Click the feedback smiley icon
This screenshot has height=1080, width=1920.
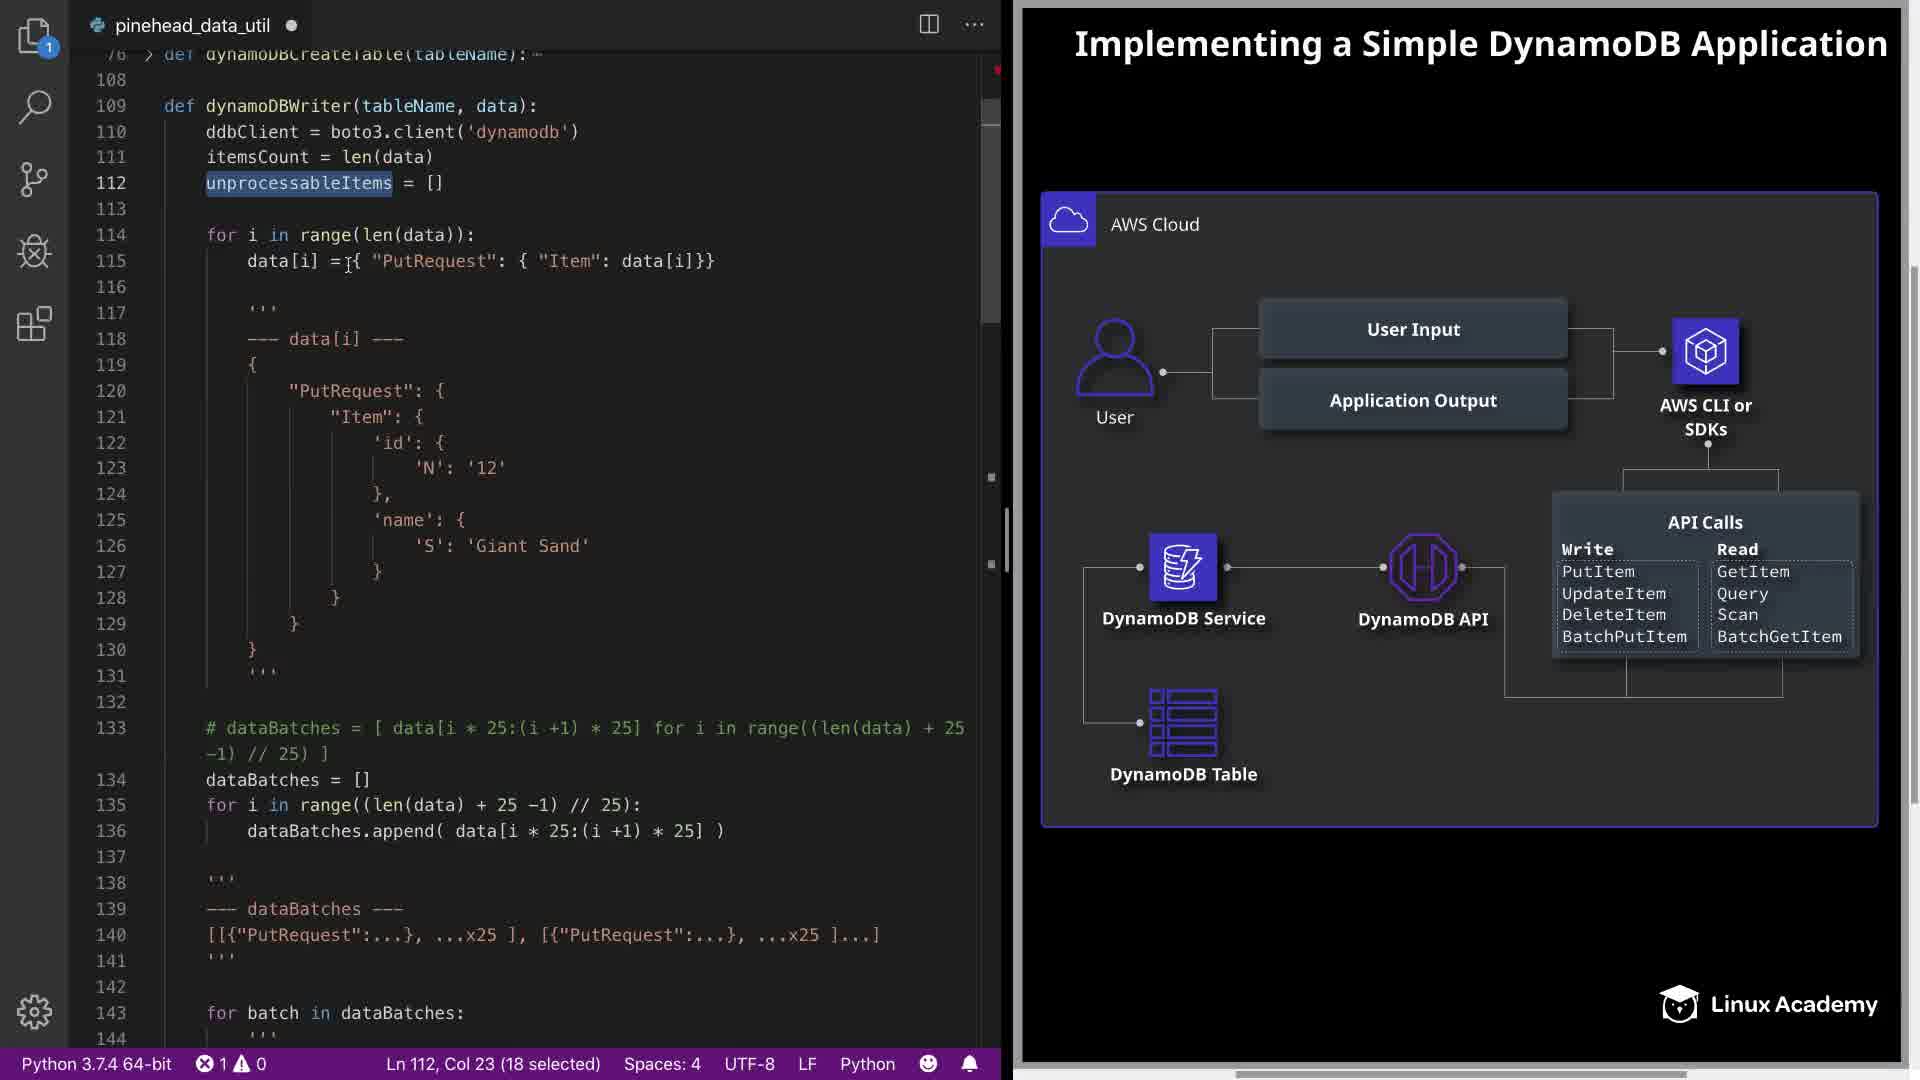[928, 1064]
